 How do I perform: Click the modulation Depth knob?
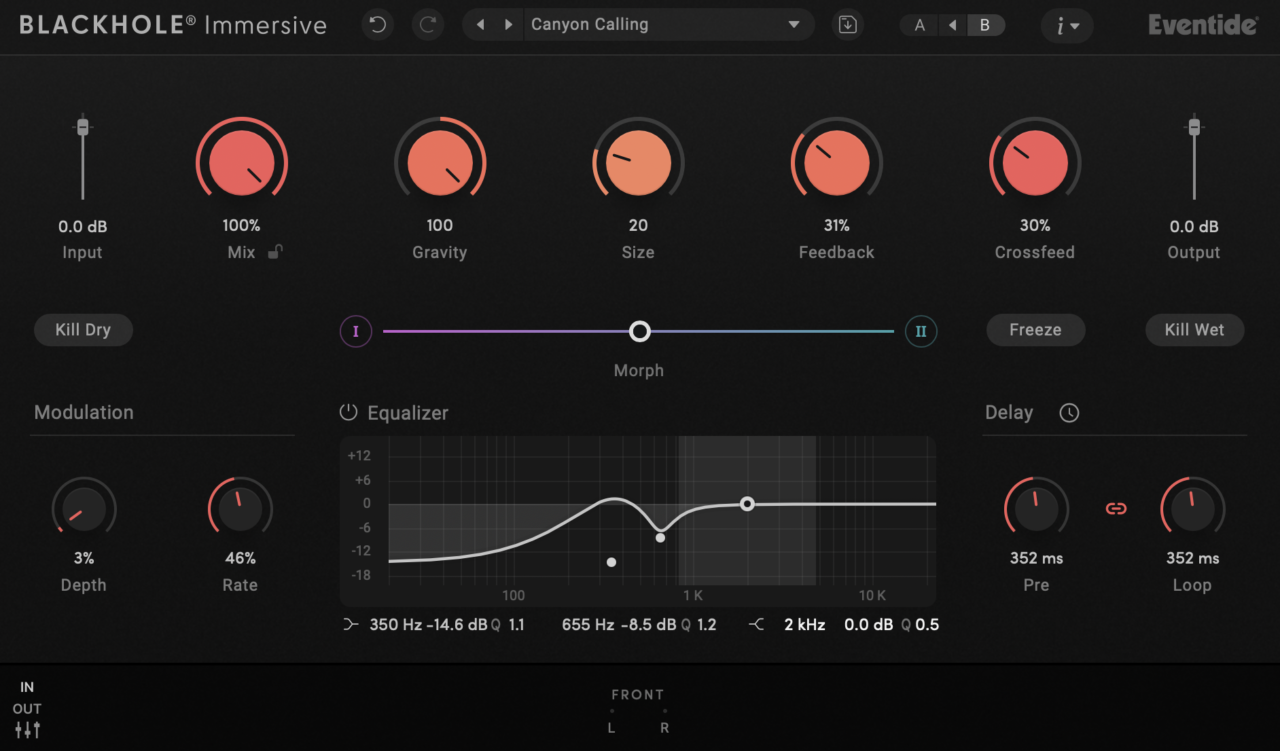(84, 508)
